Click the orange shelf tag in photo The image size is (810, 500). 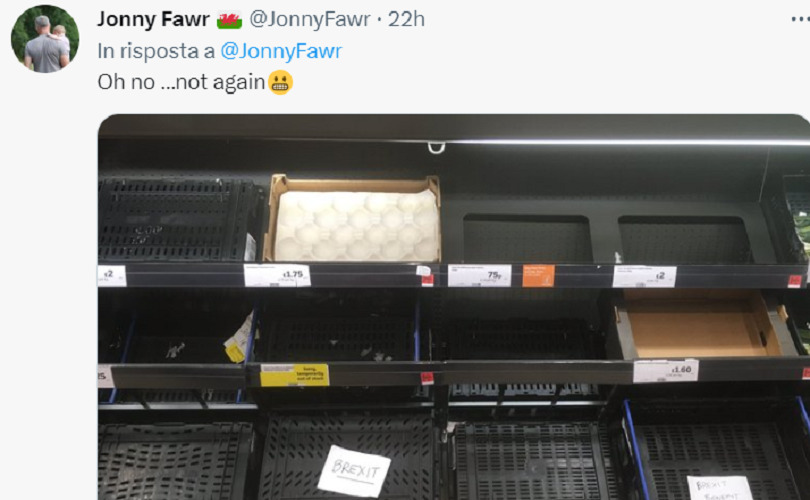[538, 275]
